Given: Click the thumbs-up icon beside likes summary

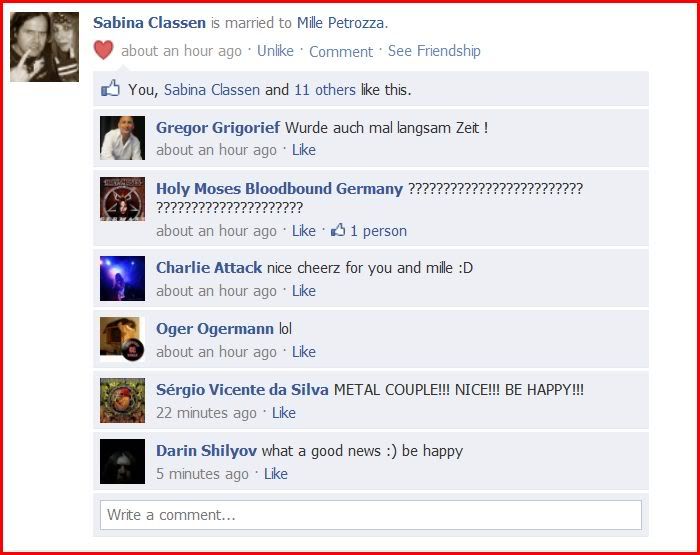Looking at the screenshot, I should point(110,88).
